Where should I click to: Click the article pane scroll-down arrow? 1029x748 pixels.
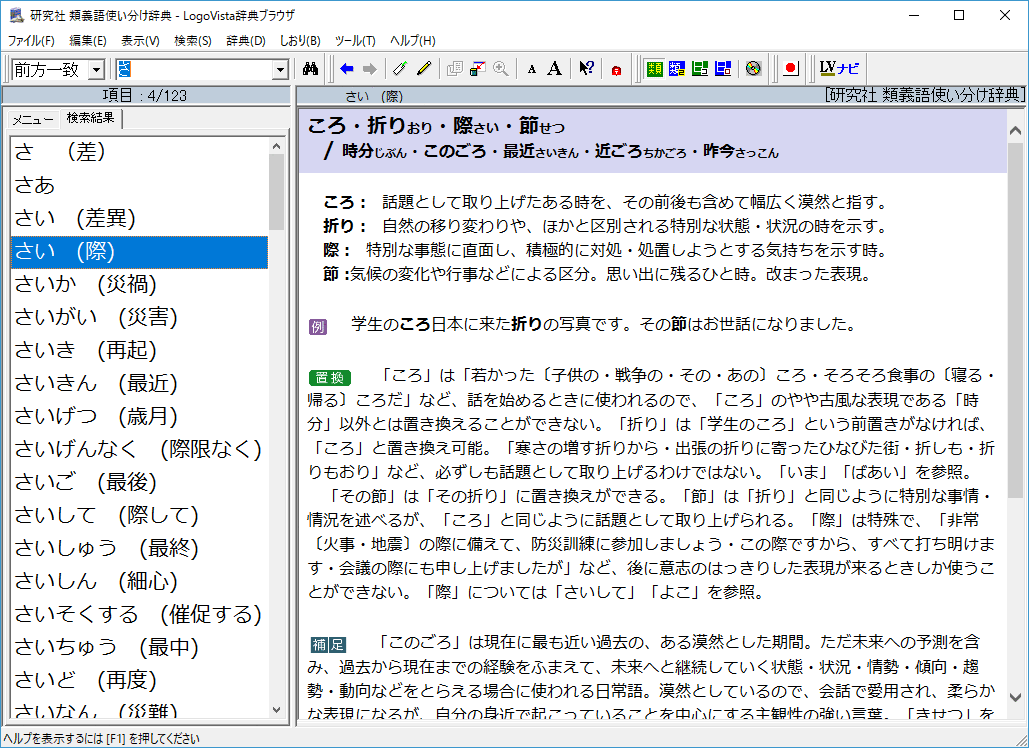[1015, 697]
